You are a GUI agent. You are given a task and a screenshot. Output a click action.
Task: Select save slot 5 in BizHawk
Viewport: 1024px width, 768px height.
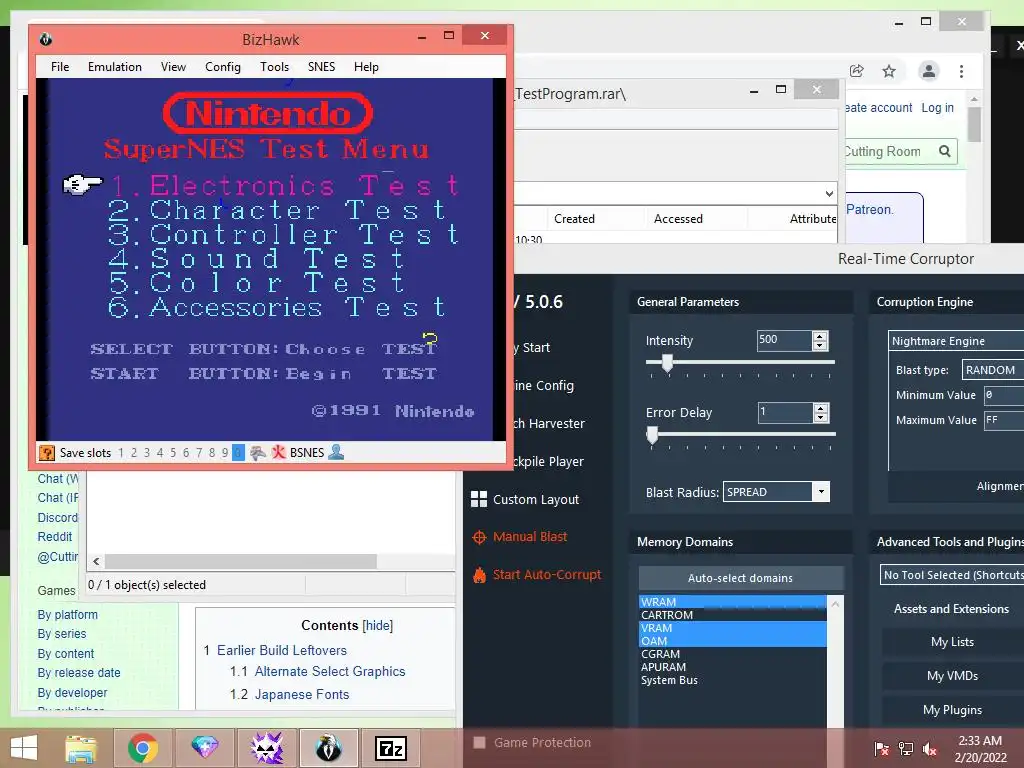(173, 453)
